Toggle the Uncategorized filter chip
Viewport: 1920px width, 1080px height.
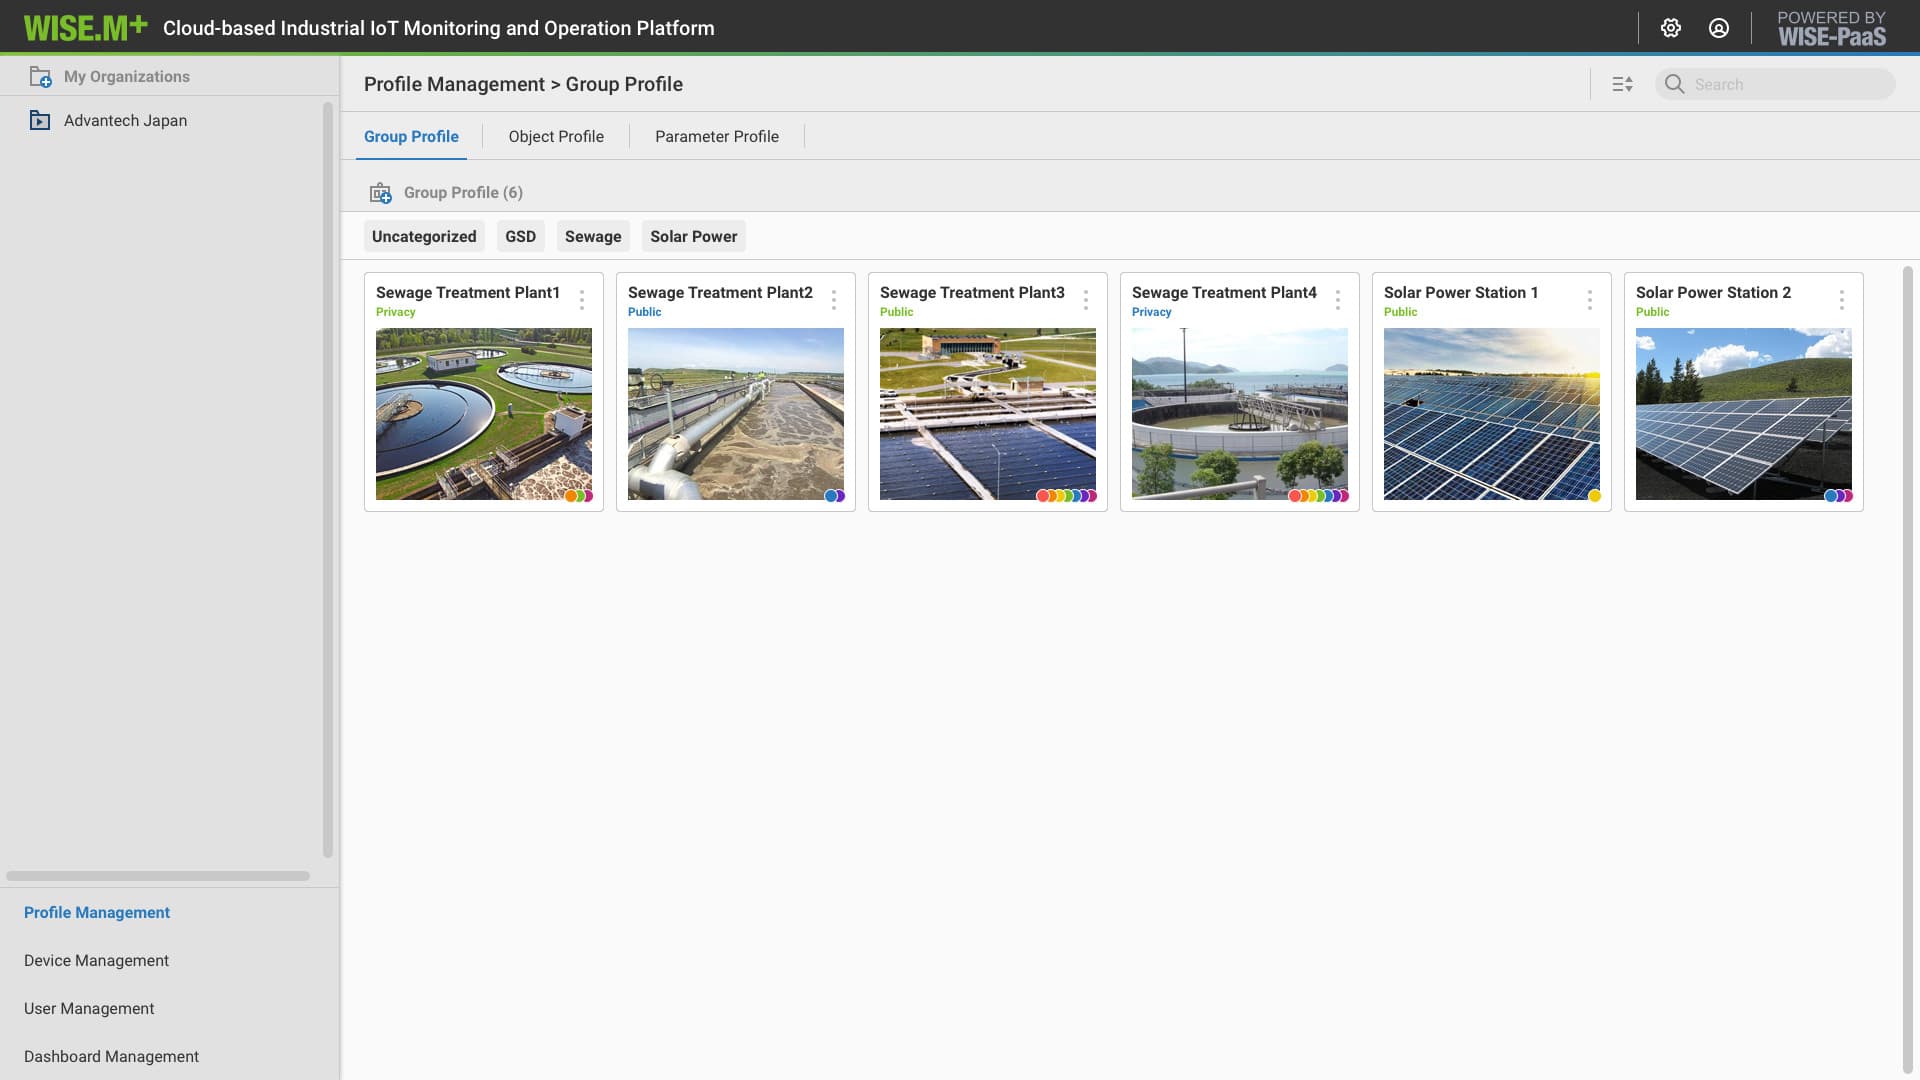(x=424, y=237)
